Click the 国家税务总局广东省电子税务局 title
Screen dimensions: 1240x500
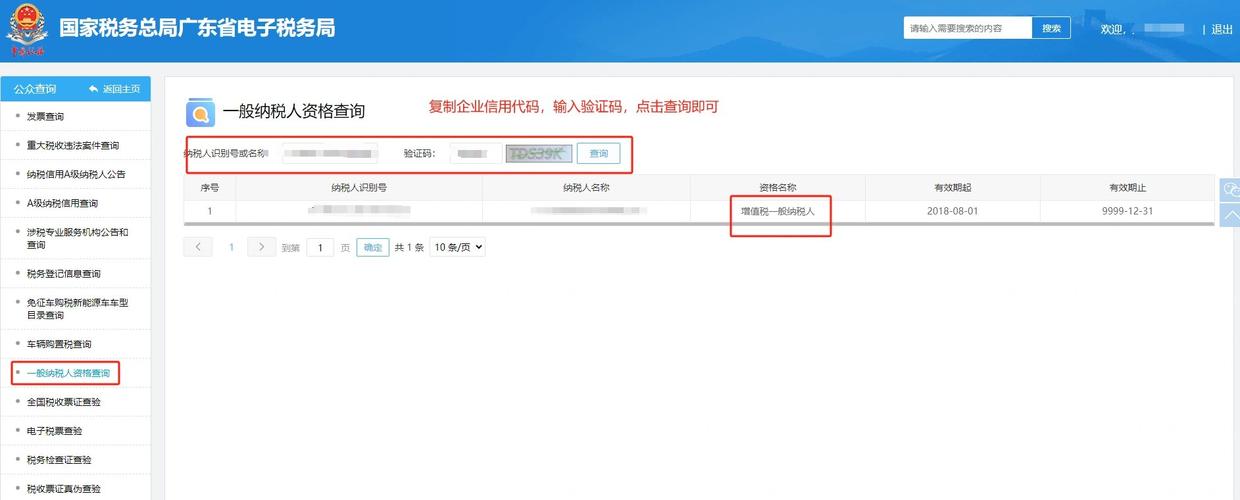pos(197,28)
